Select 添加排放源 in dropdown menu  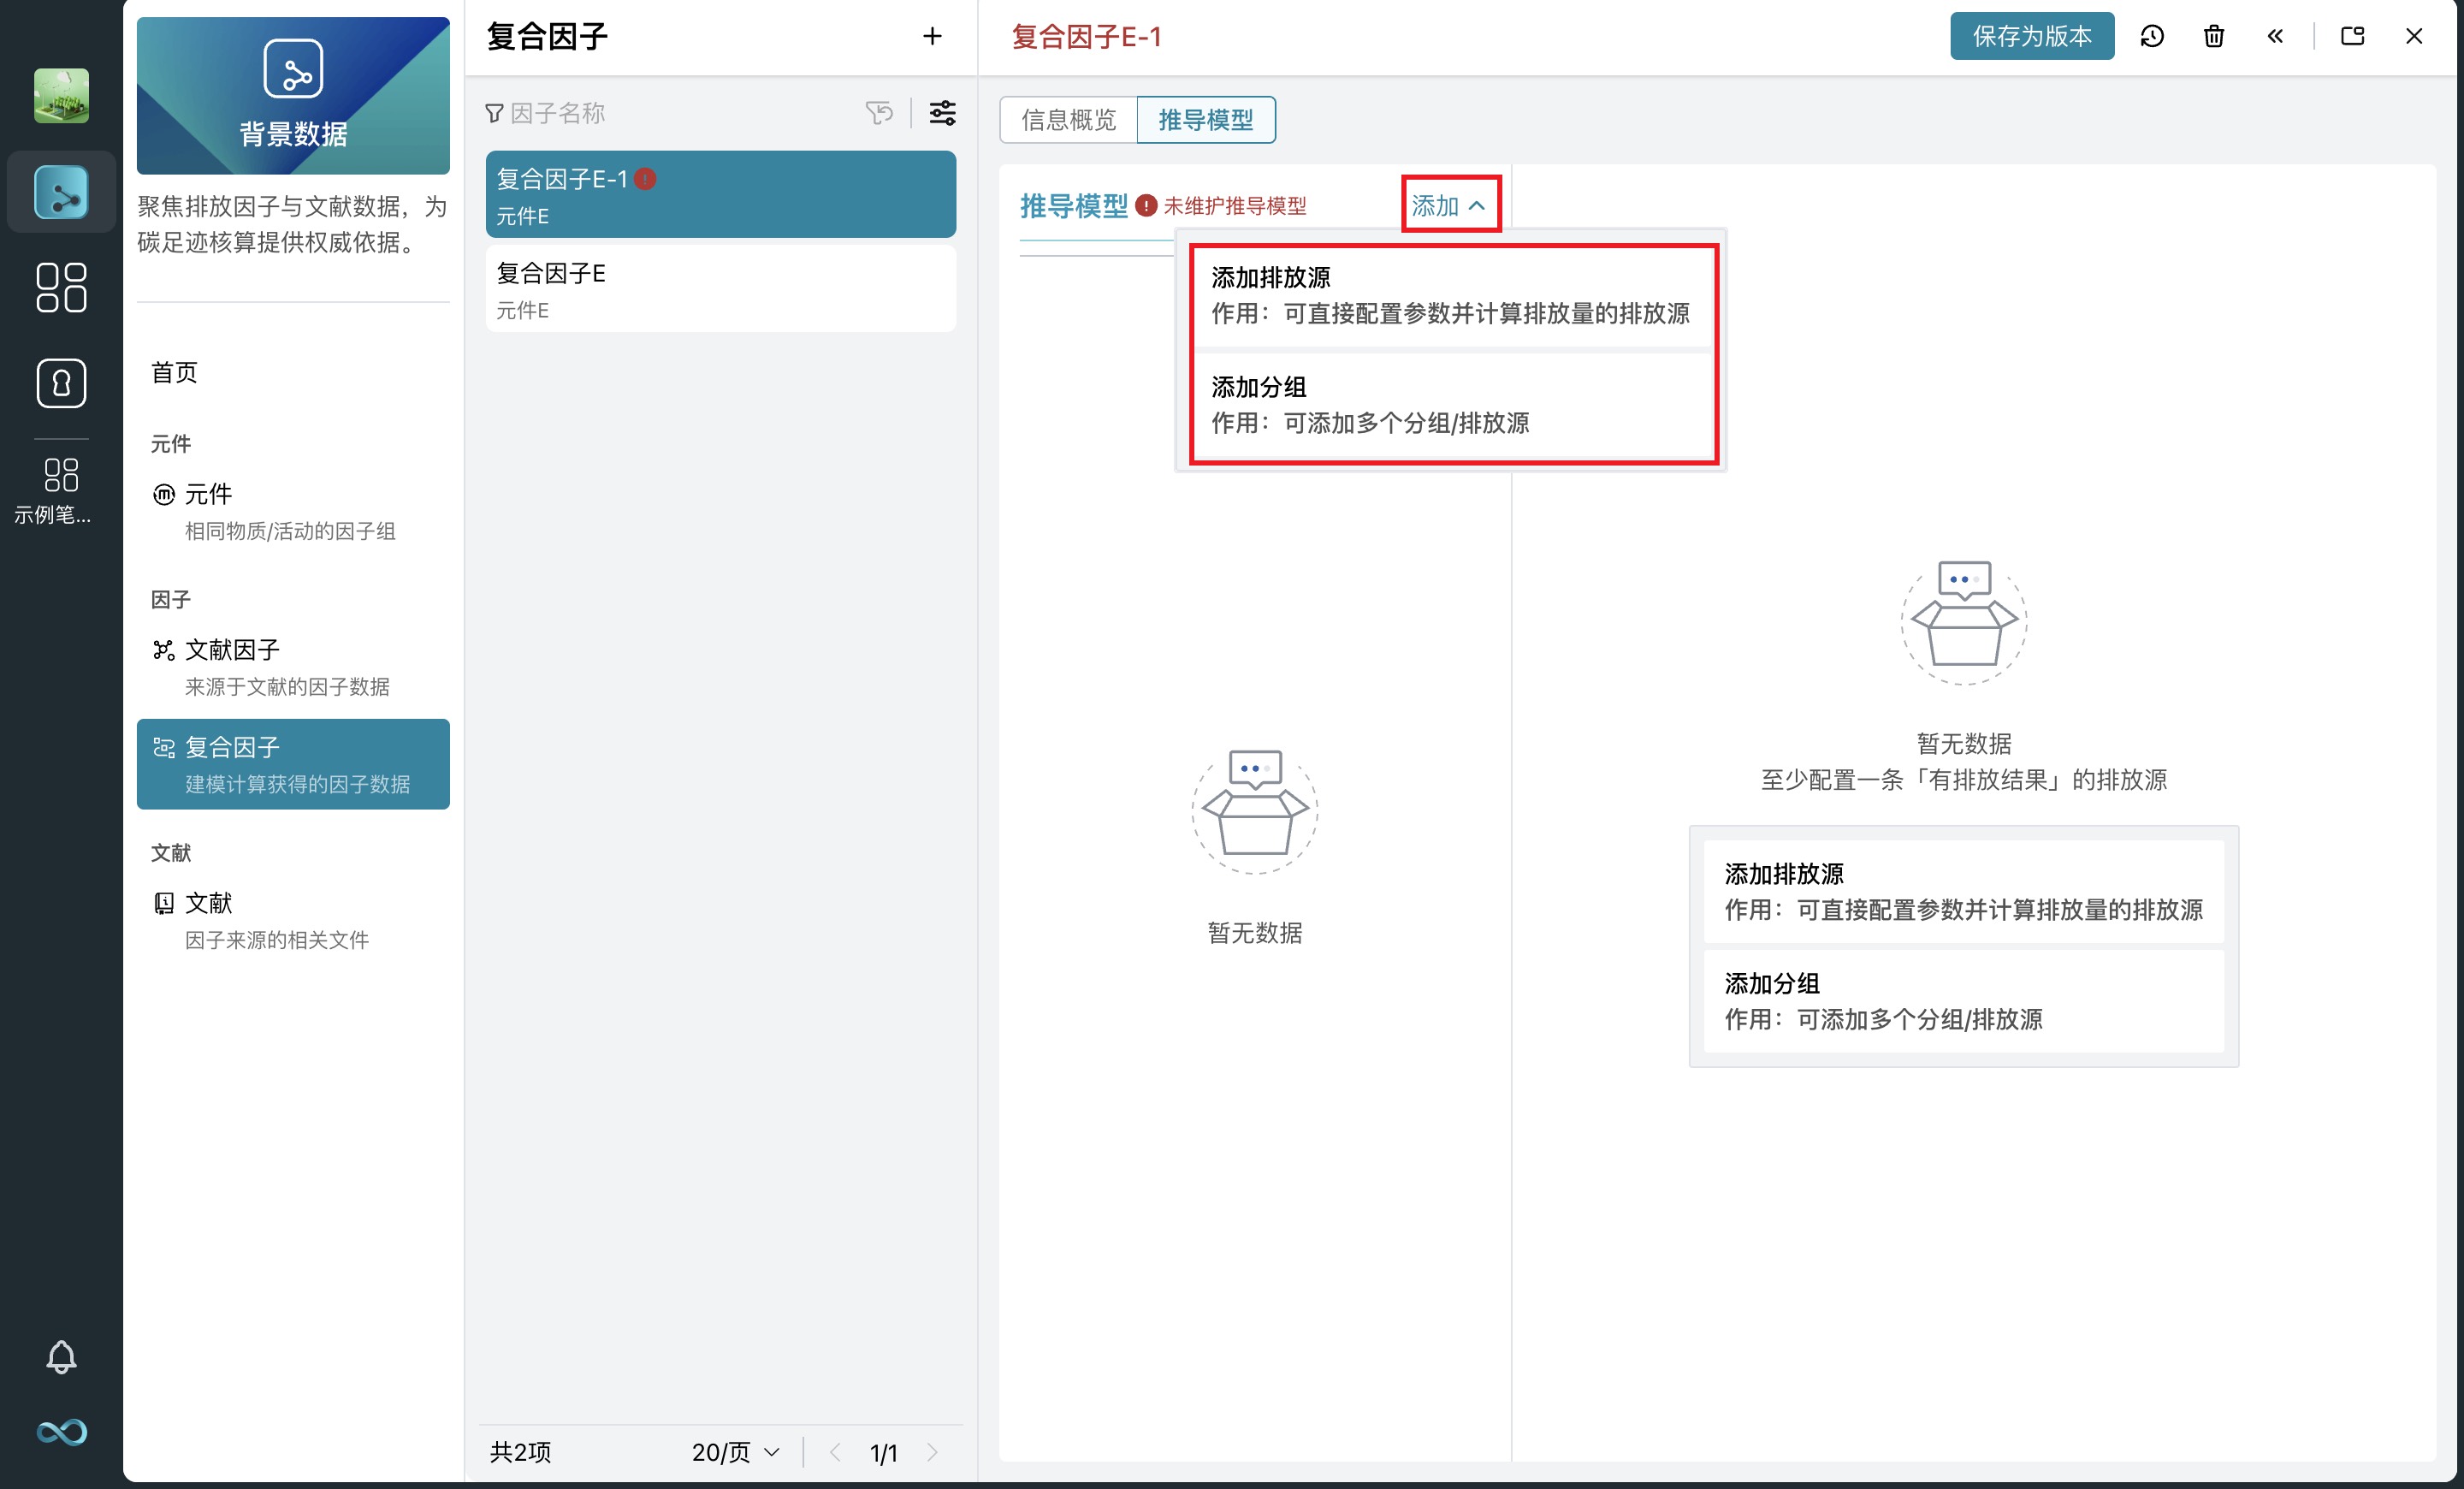click(1452, 296)
